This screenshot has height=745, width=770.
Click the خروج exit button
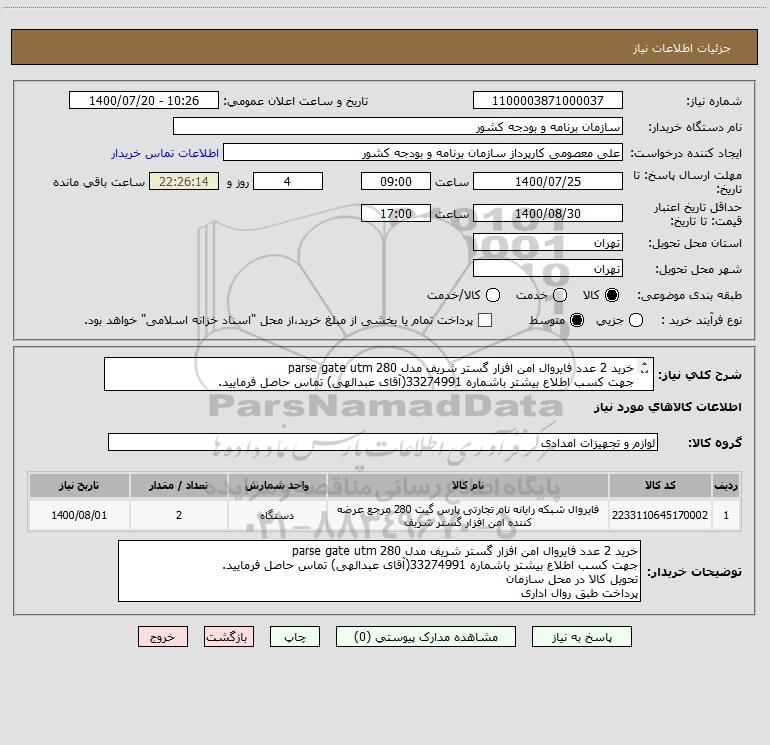tap(163, 636)
